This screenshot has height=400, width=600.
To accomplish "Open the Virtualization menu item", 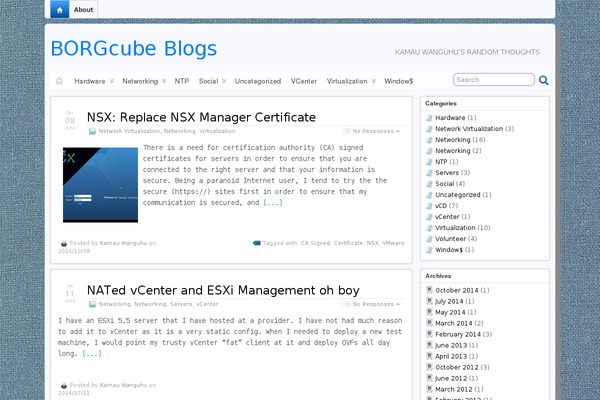I will pos(347,81).
